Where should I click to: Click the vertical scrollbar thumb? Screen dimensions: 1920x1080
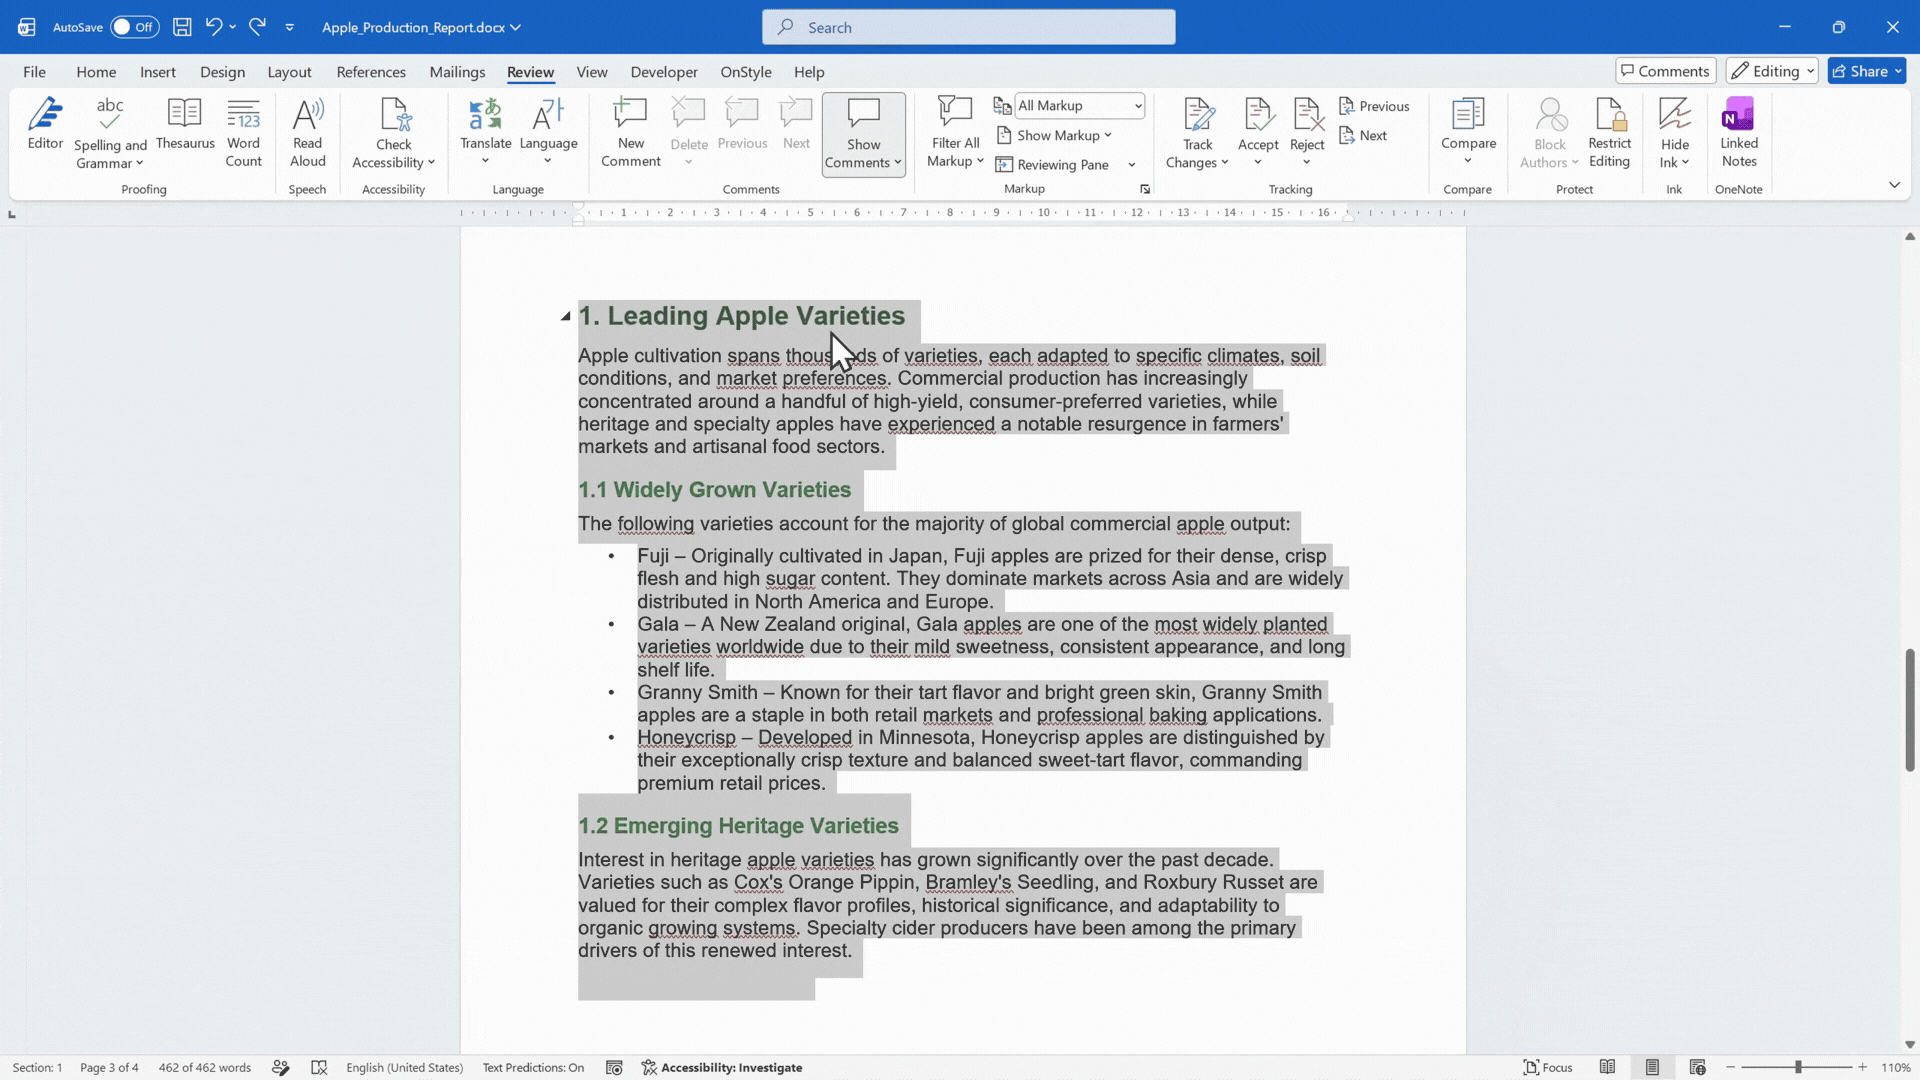click(1909, 710)
